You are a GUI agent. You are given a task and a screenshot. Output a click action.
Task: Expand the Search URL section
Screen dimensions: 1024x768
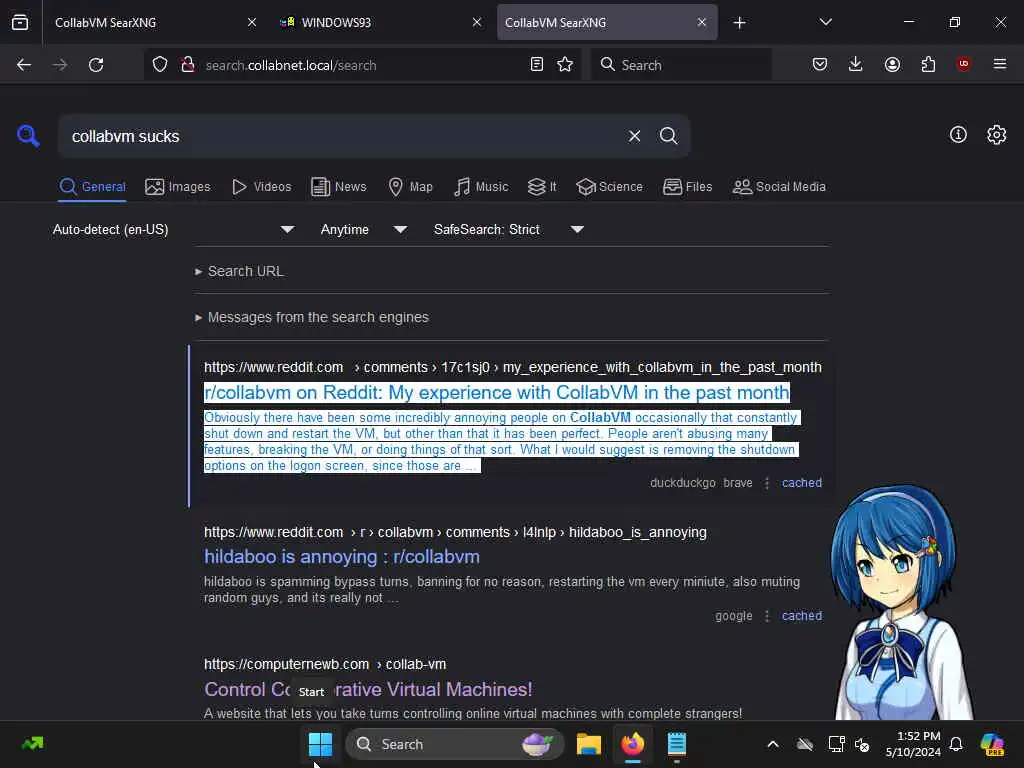[240, 271]
